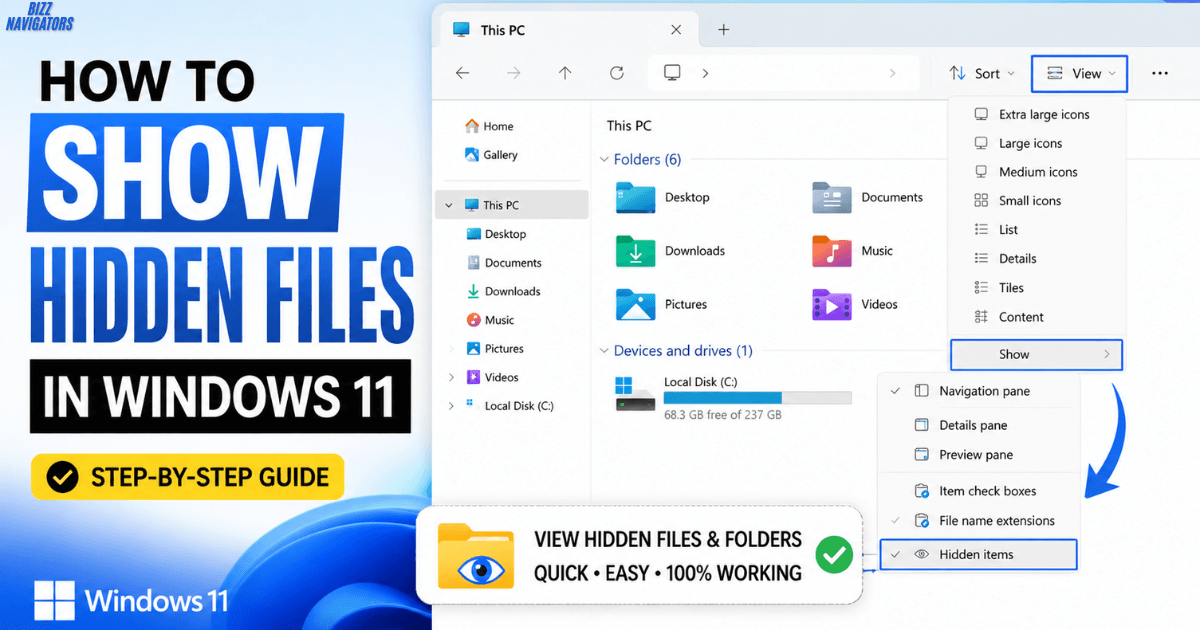This screenshot has width=1200, height=630.
Task: Choose Large icons view
Action: pos(1036,143)
